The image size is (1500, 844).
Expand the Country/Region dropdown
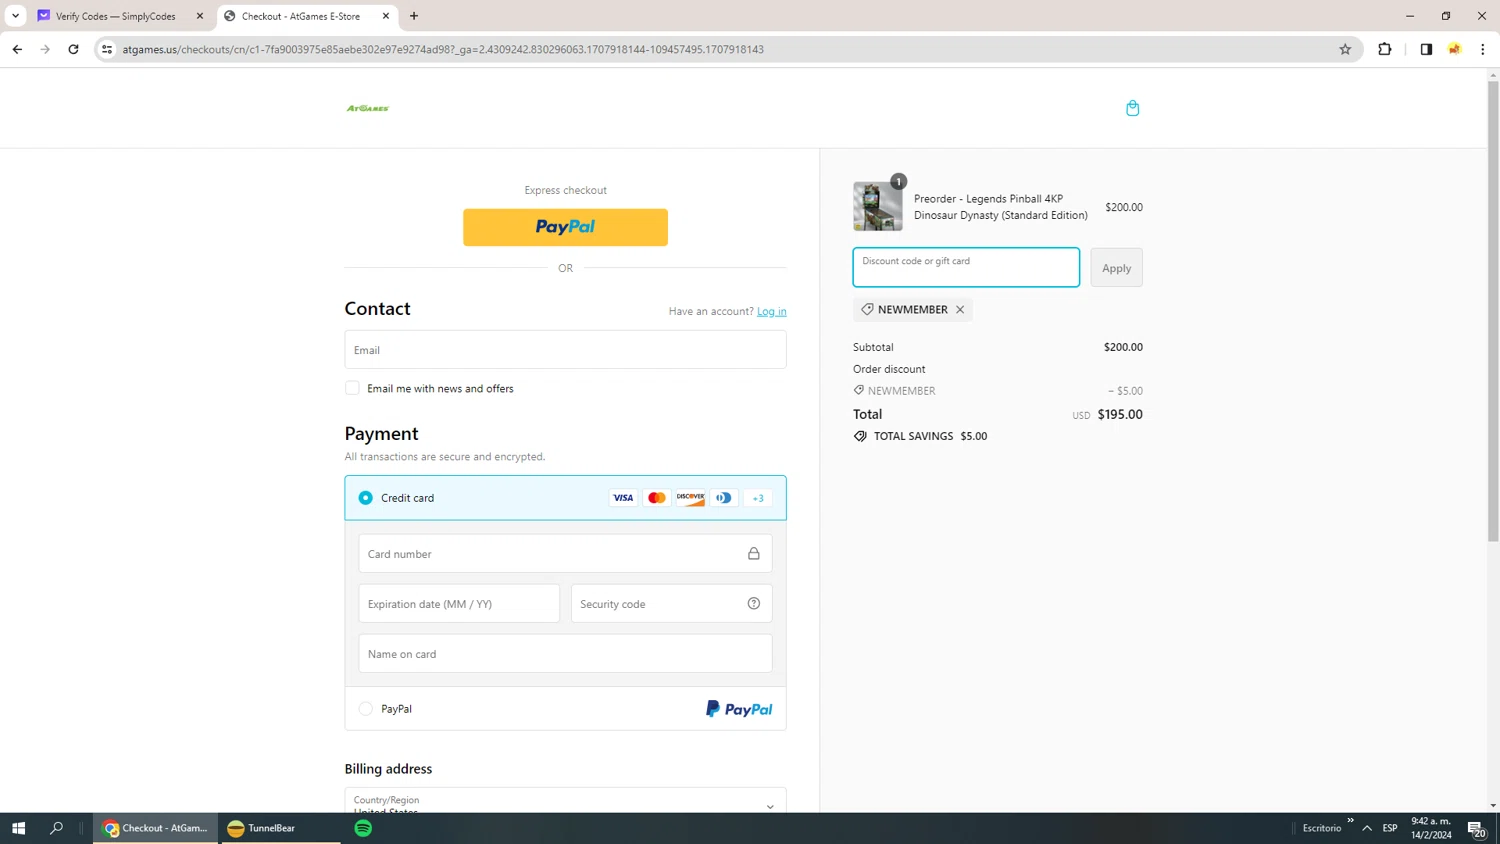565,801
